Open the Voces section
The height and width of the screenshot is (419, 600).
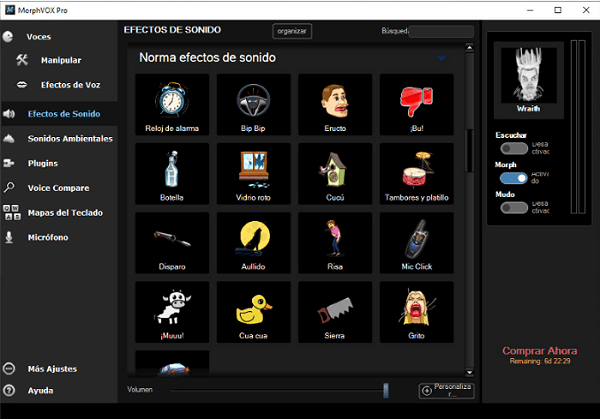click(x=39, y=37)
